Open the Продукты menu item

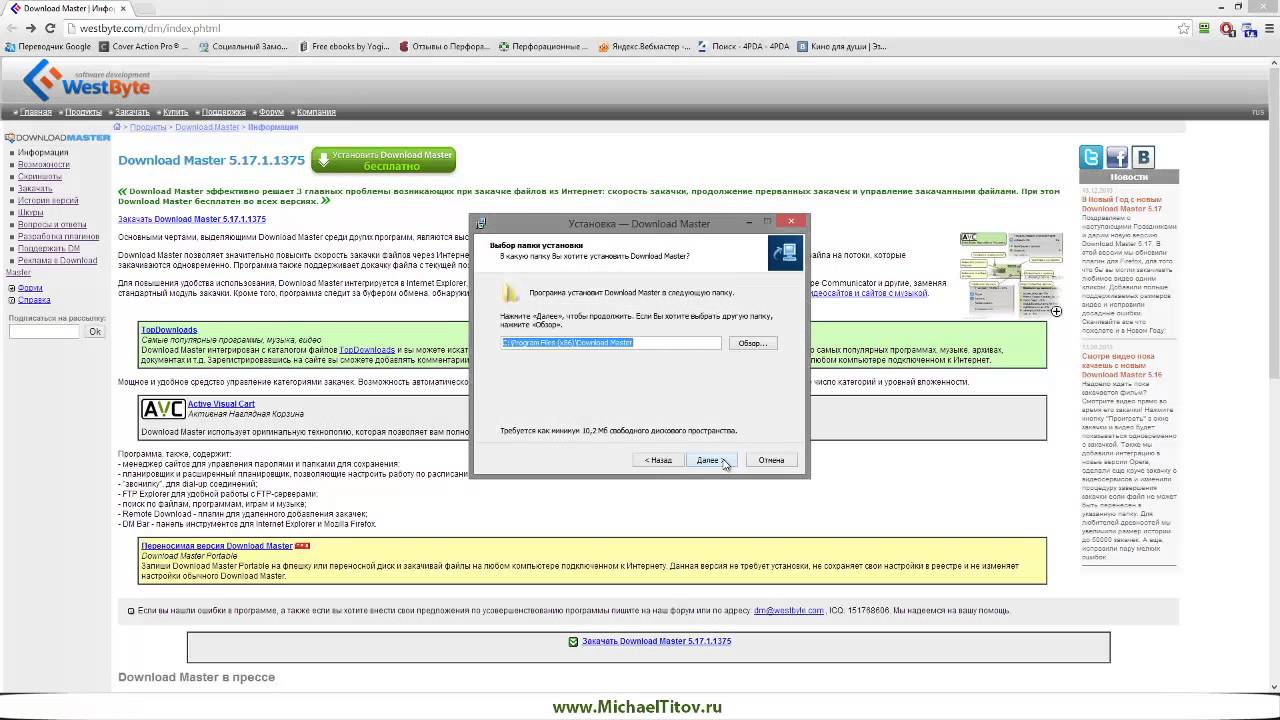tap(84, 112)
